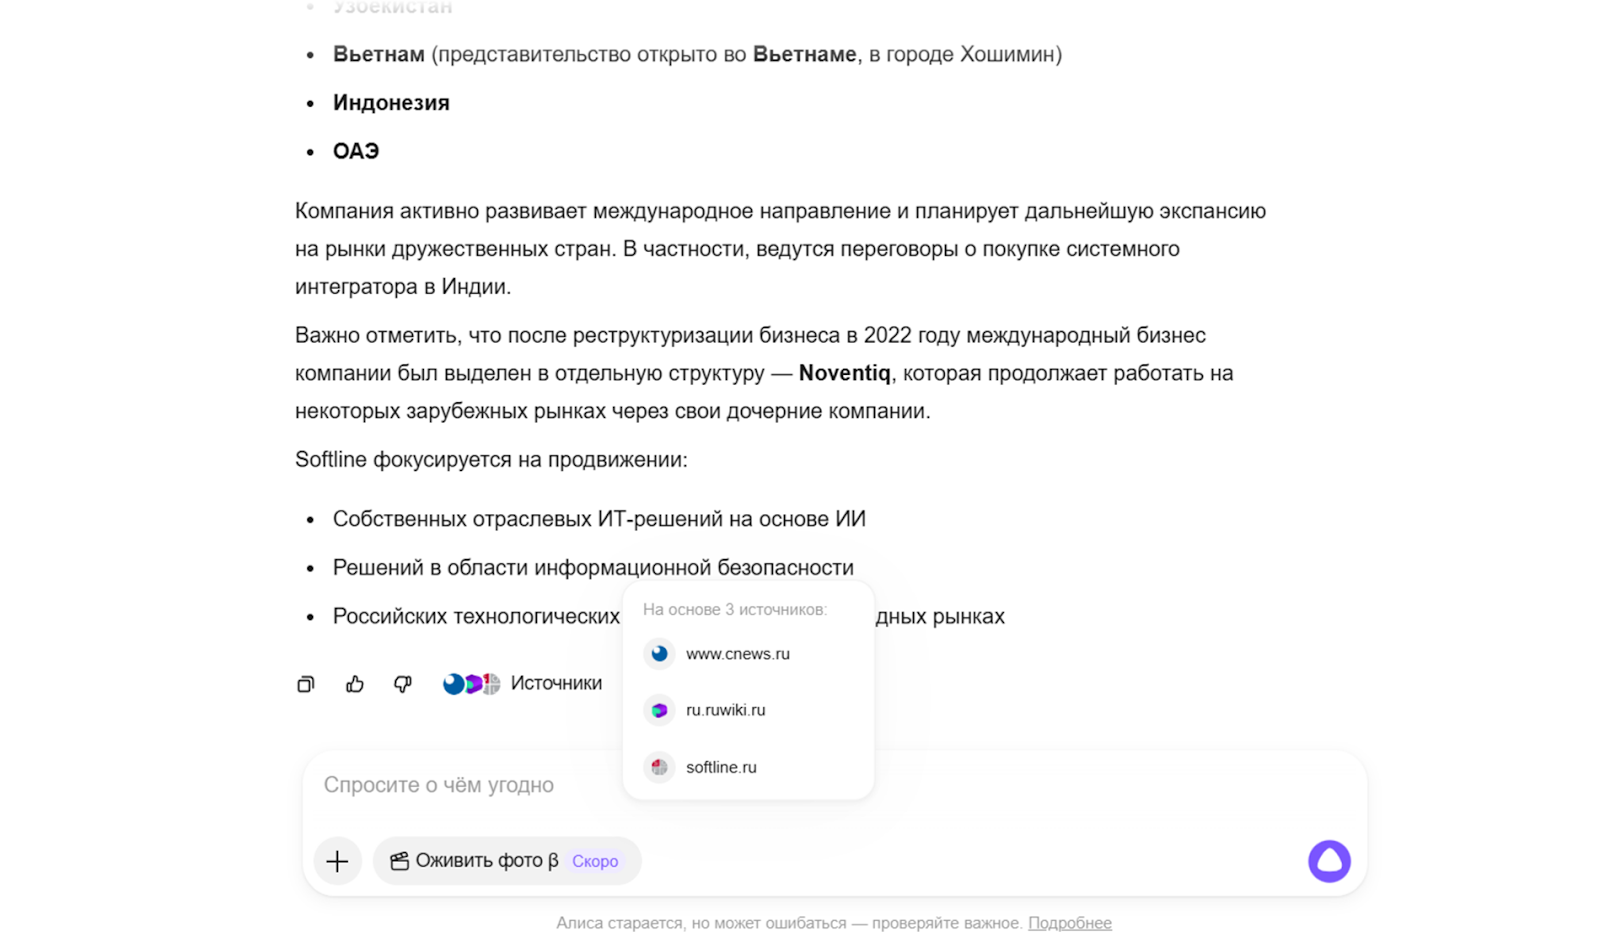Click the ruwiki favicon in sources popup
Viewport: 1600px width, 948px height.
coord(659,710)
